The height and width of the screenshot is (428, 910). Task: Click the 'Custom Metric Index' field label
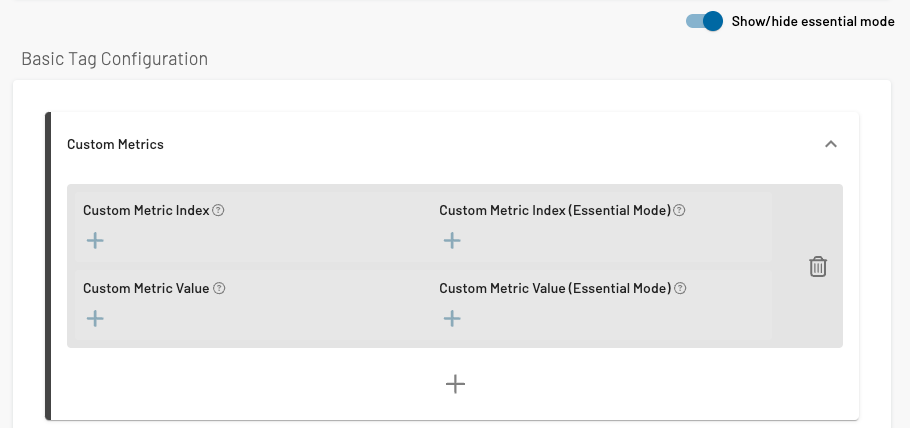pyautogui.click(x=146, y=211)
